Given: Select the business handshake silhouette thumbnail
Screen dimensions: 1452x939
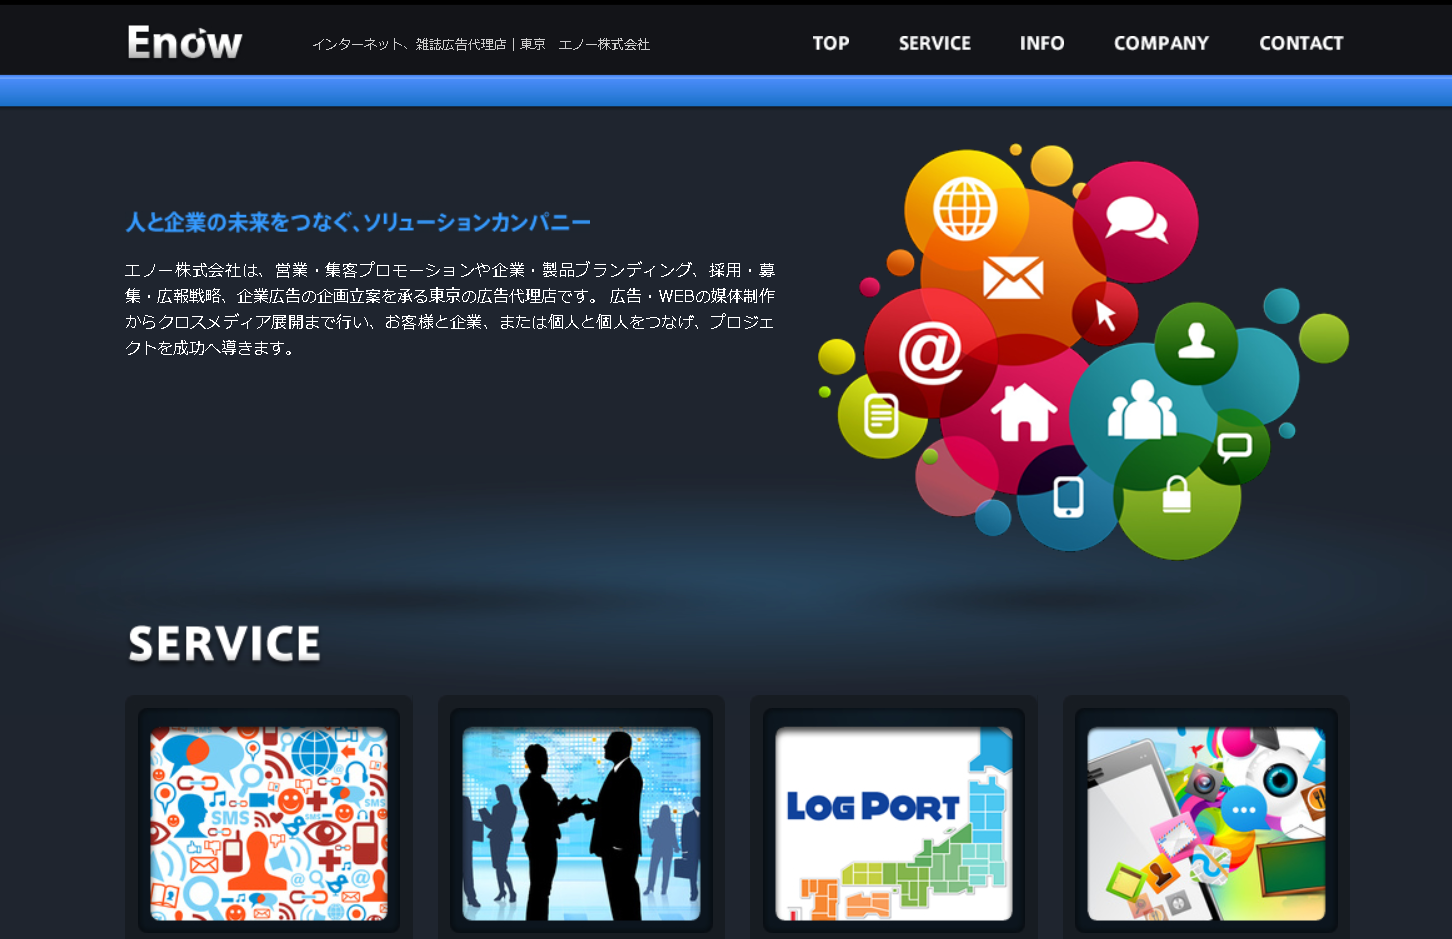Looking at the screenshot, I should point(581,822).
